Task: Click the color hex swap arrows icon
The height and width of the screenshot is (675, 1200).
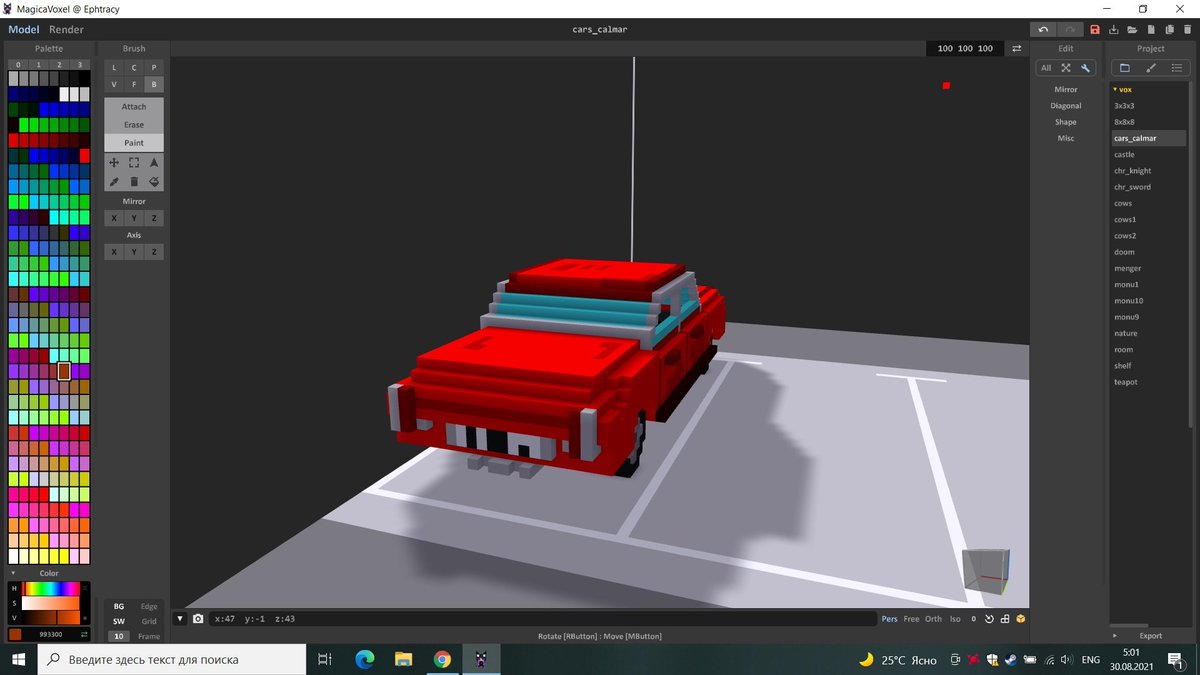Action: [x=84, y=635]
